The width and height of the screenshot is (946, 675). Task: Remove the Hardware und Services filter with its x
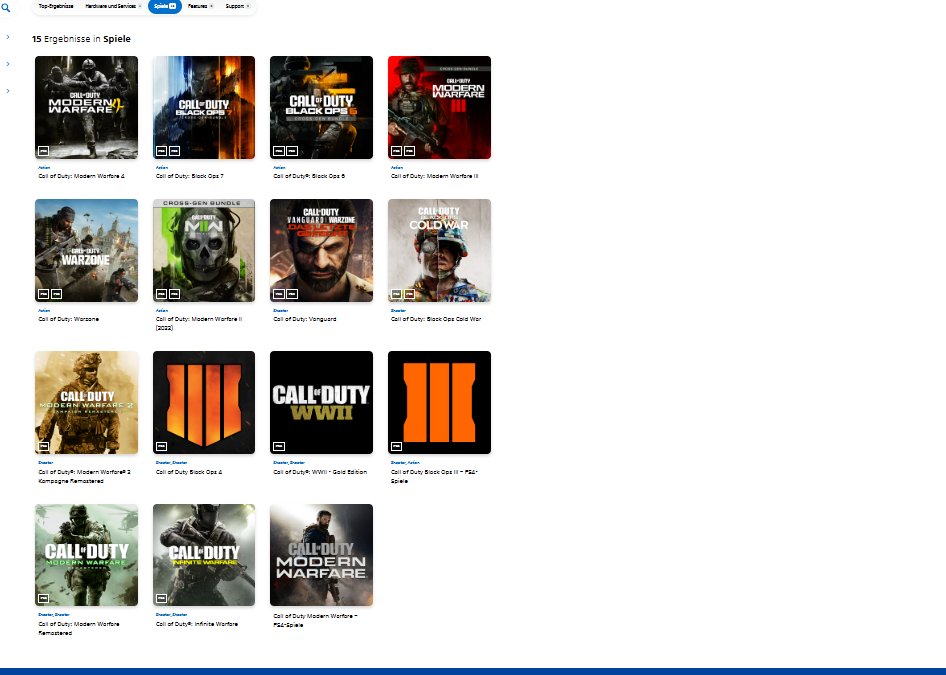click(x=140, y=6)
